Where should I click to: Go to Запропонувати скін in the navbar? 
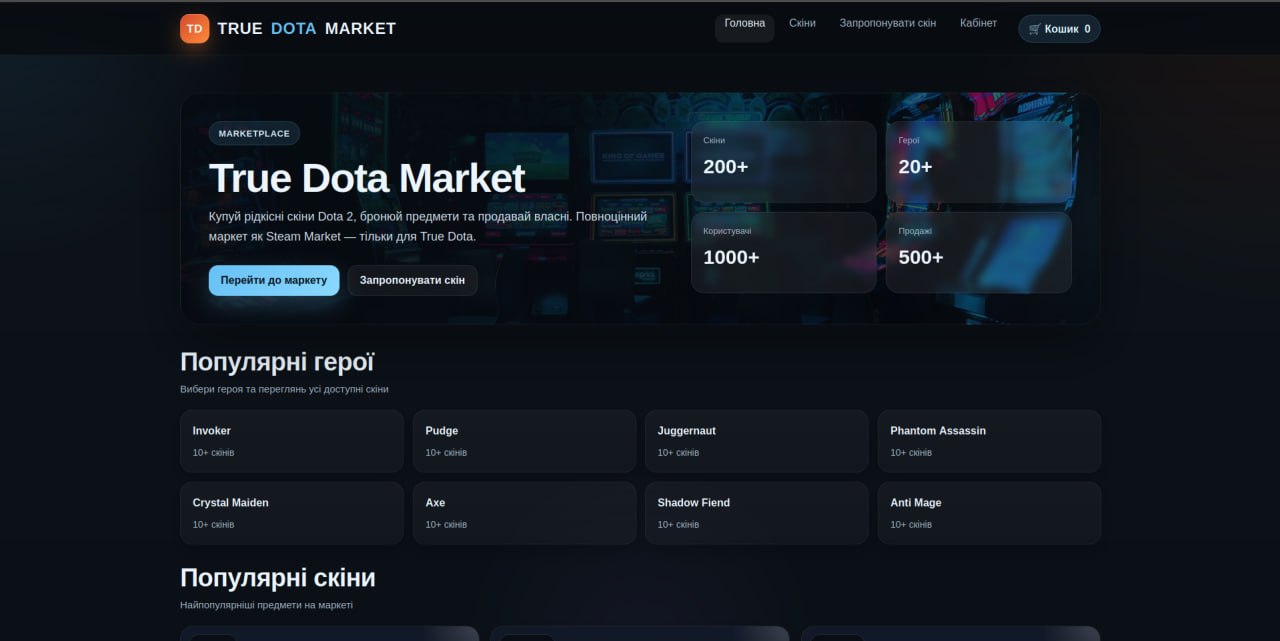point(888,23)
